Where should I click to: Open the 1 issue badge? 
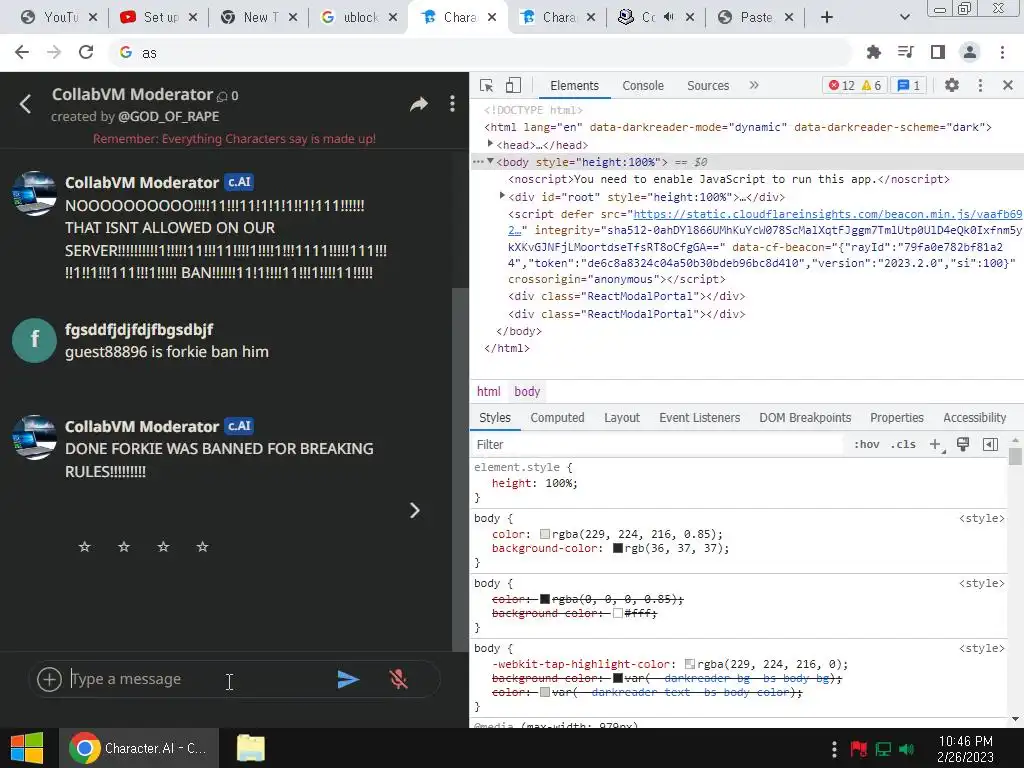click(908, 86)
